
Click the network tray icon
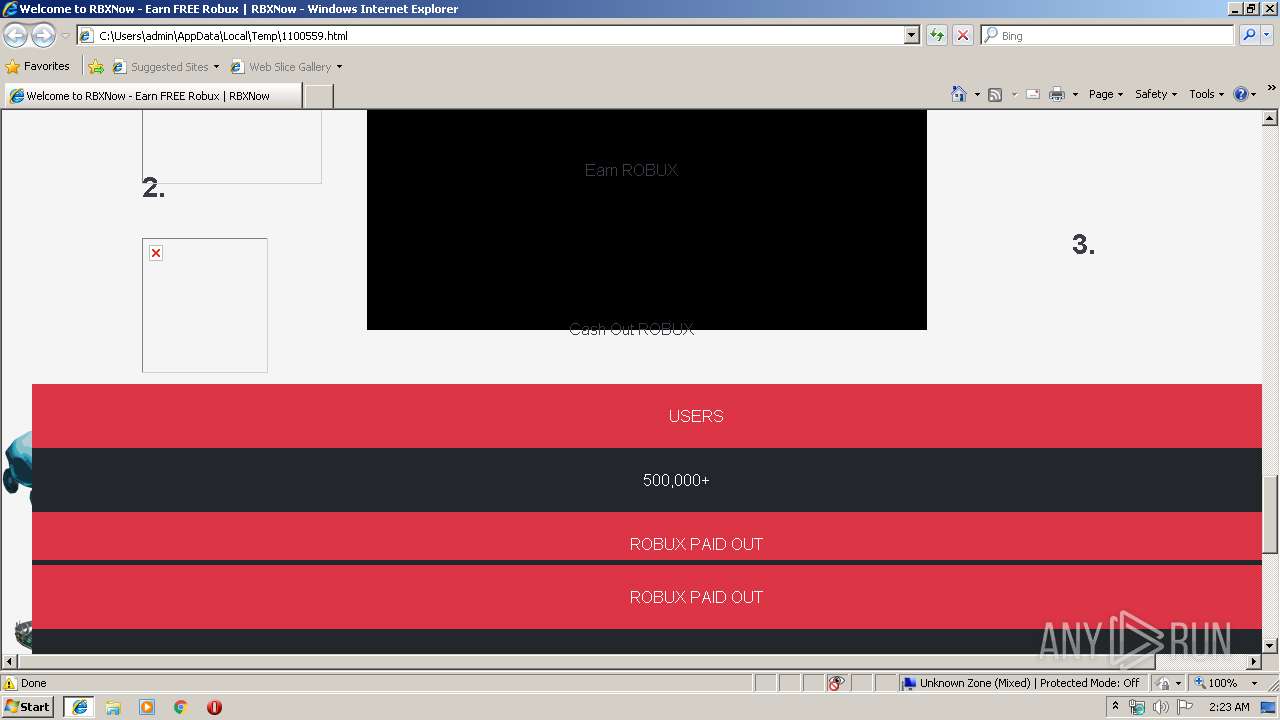tap(1137, 707)
